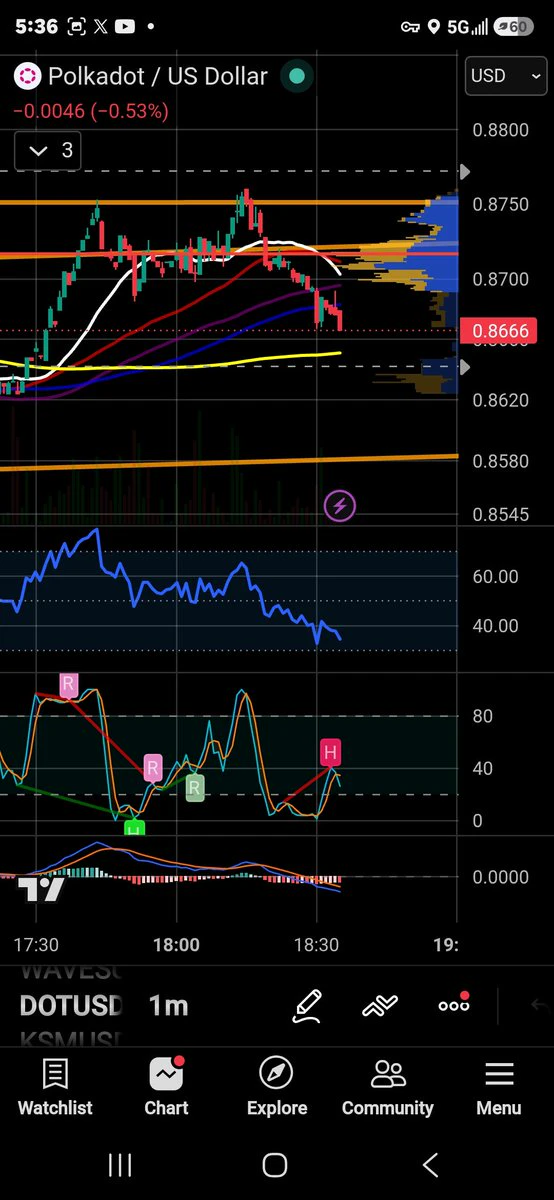This screenshot has width=554, height=1200.
Task: Open the Menu tab
Action: tap(498, 1088)
